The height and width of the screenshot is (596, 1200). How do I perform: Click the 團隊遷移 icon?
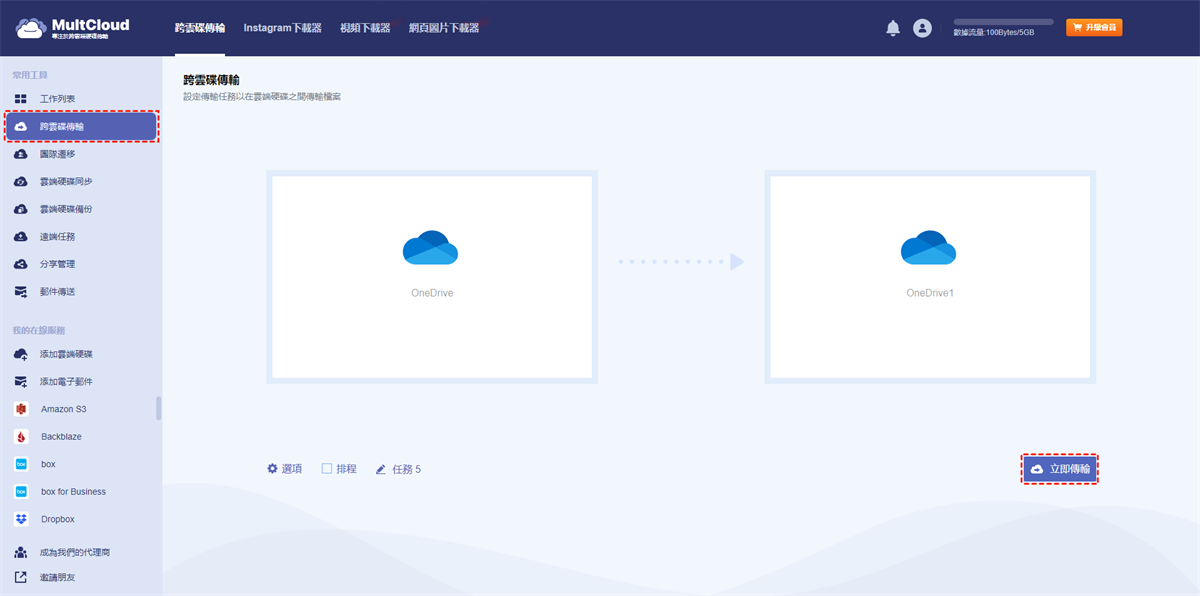(21, 154)
